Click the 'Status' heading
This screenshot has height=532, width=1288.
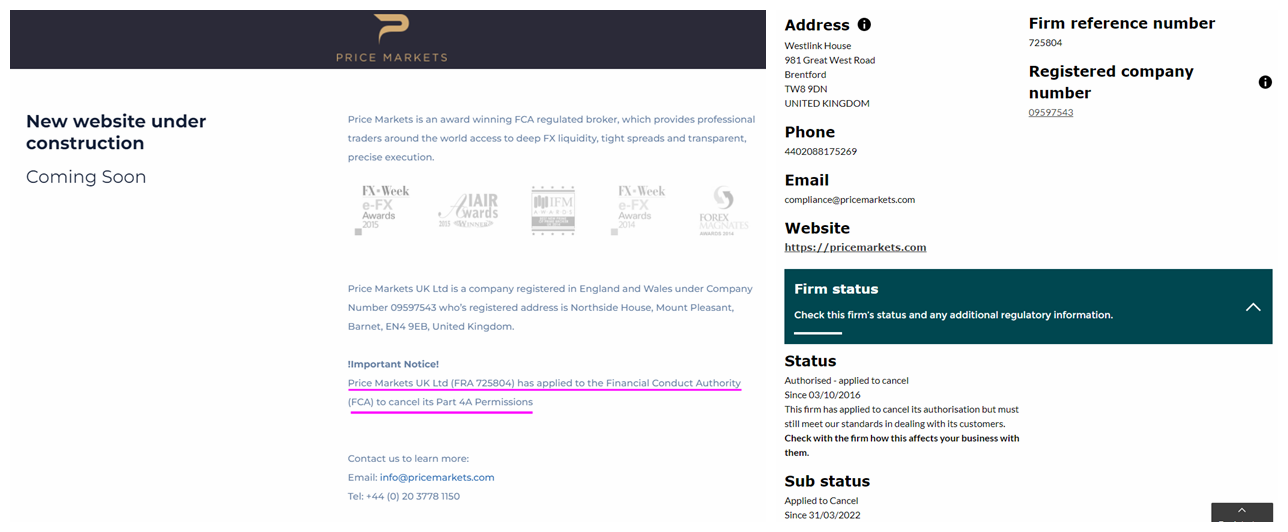coord(811,361)
